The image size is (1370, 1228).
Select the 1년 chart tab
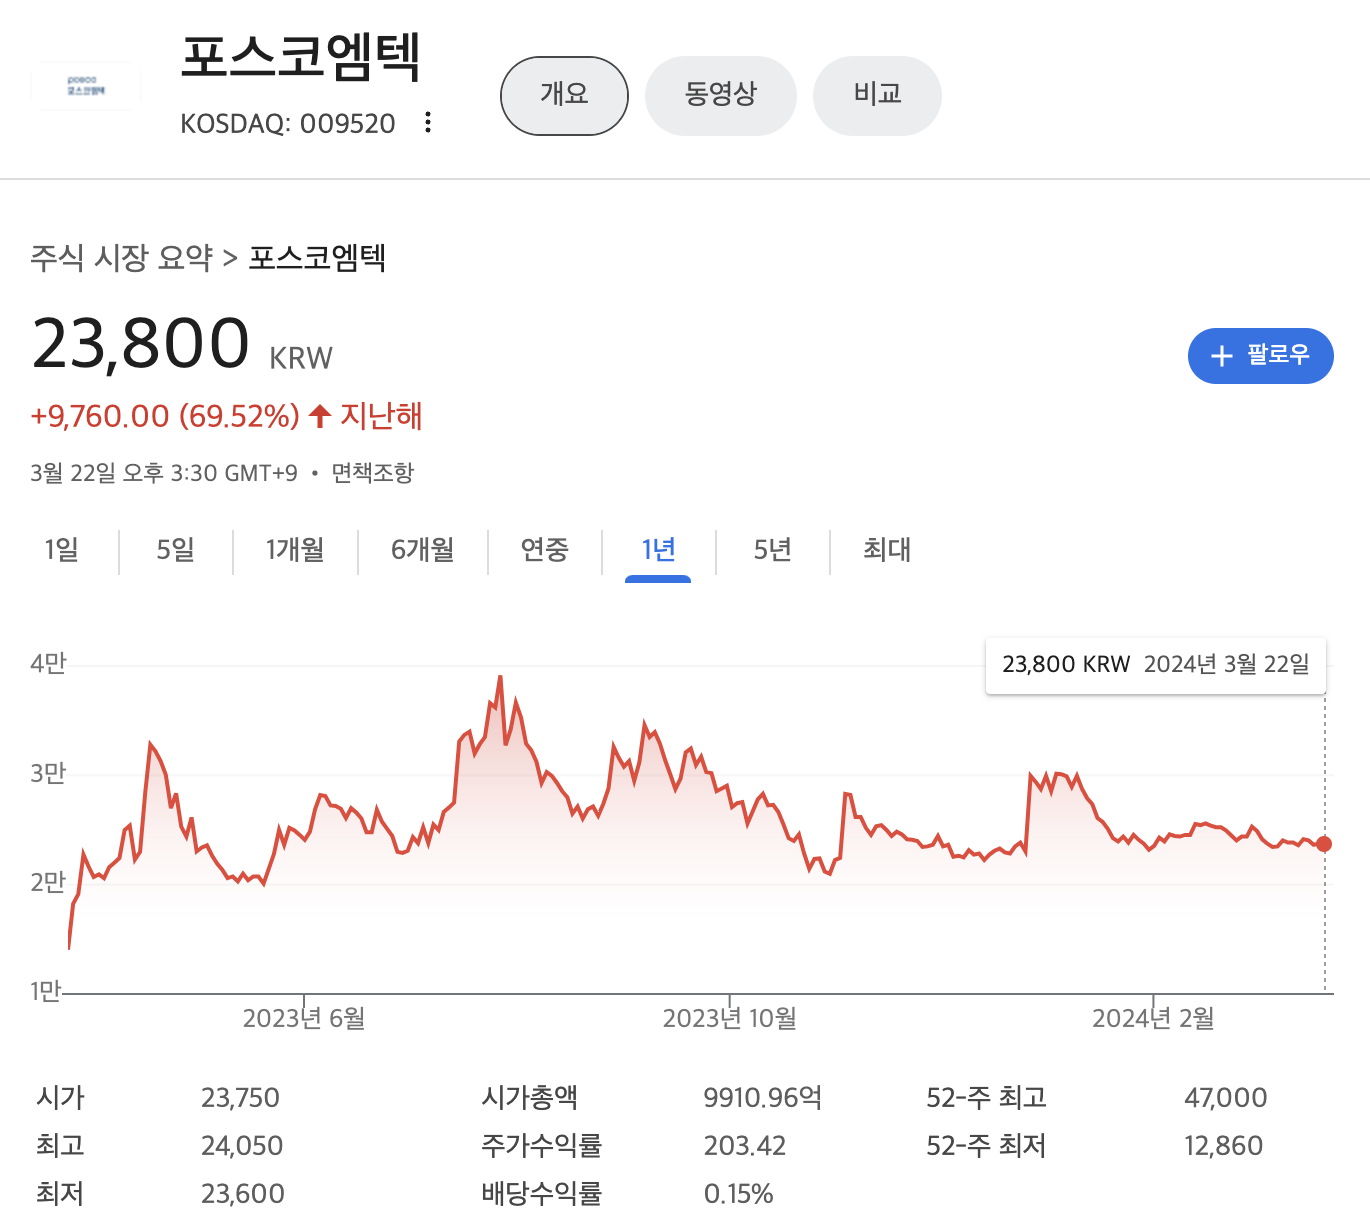tap(658, 550)
